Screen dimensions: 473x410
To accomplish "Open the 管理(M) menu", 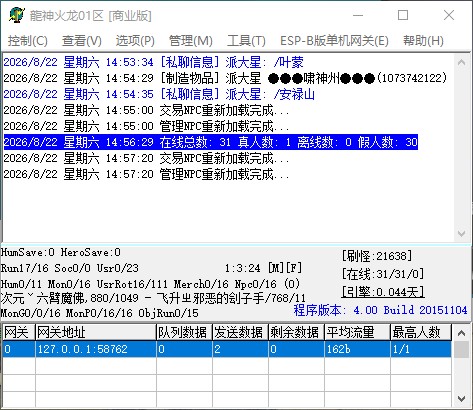I will [x=191, y=41].
